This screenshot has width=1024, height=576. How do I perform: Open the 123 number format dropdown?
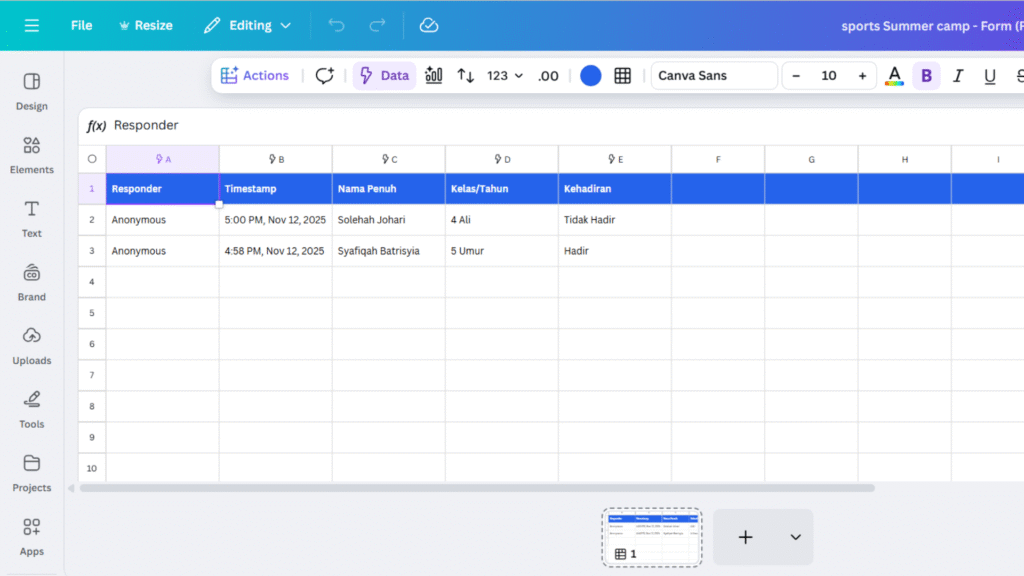505,75
